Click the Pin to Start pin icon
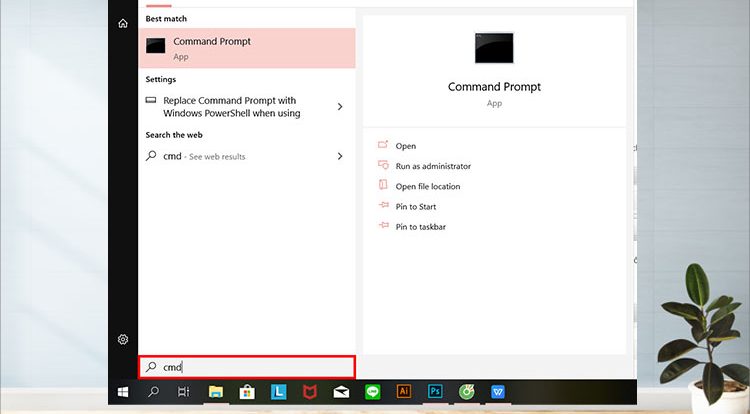Image resolution: width=750 pixels, height=414 pixels. coord(384,205)
